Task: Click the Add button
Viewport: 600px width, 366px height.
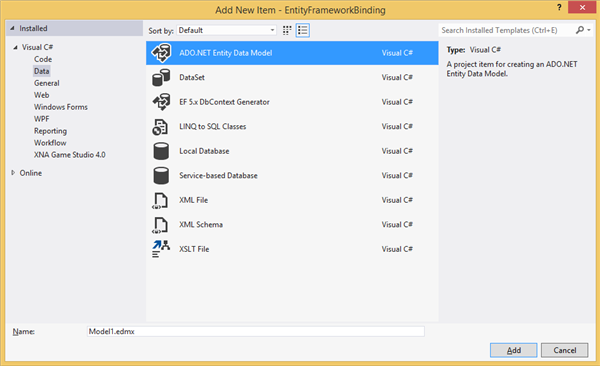Action: click(514, 350)
